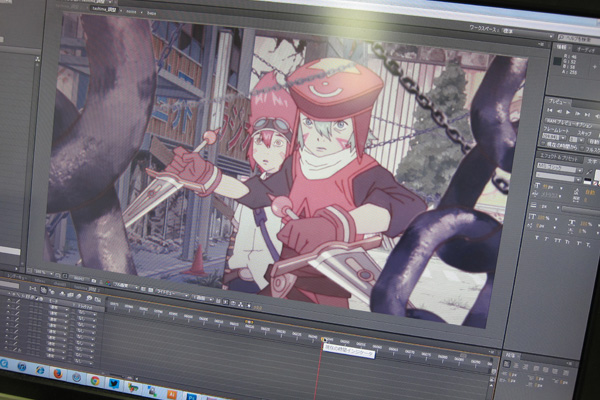Toggle faux italic in character panel
This screenshot has height=400, width=600.
click(x=546, y=239)
